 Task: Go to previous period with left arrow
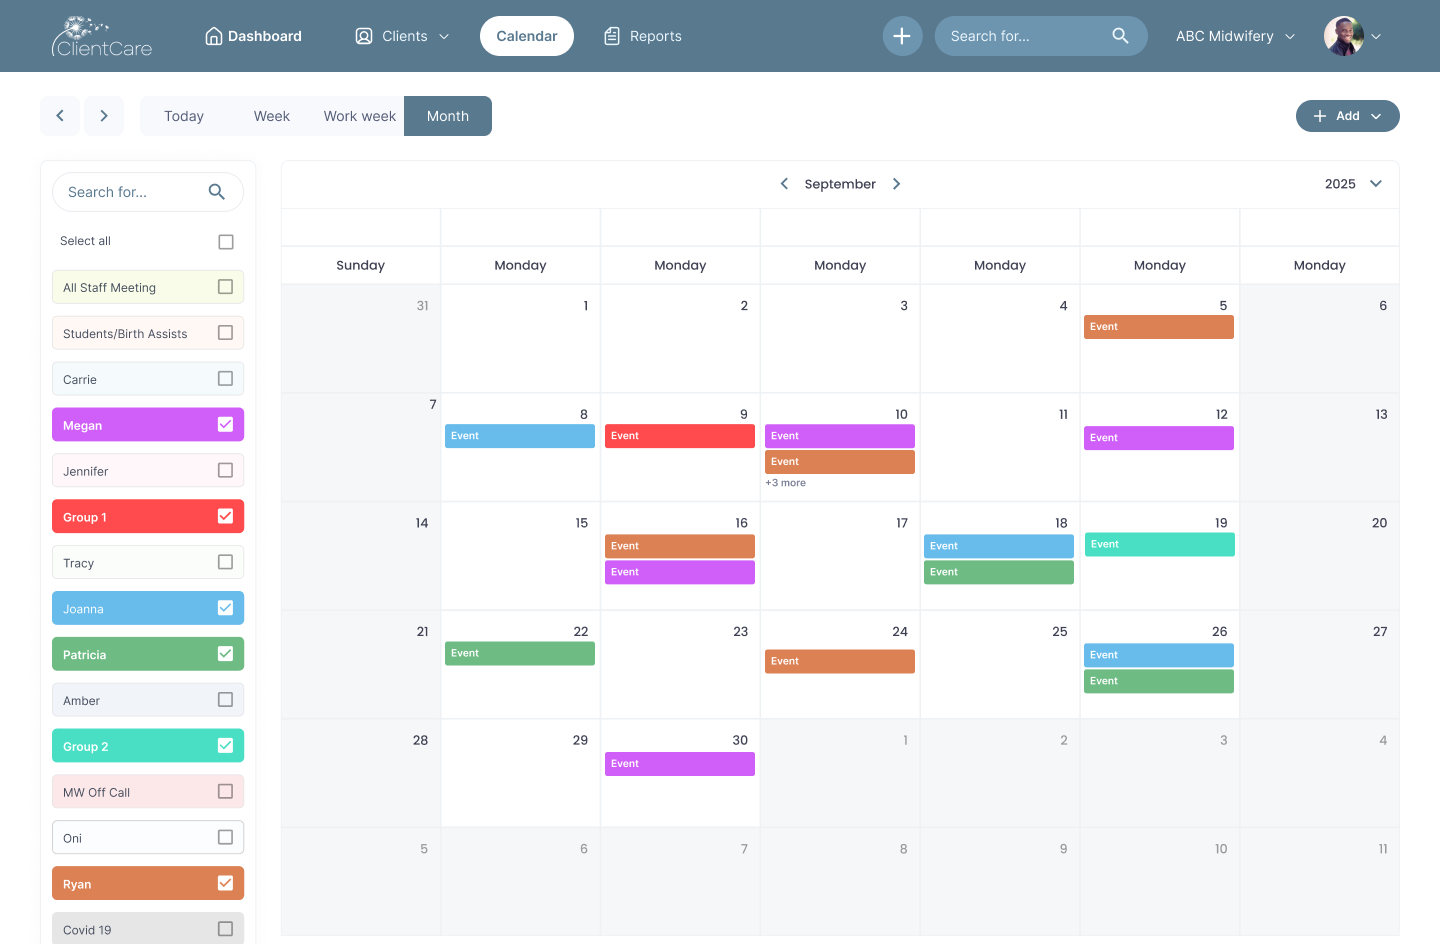coord(60,116)
